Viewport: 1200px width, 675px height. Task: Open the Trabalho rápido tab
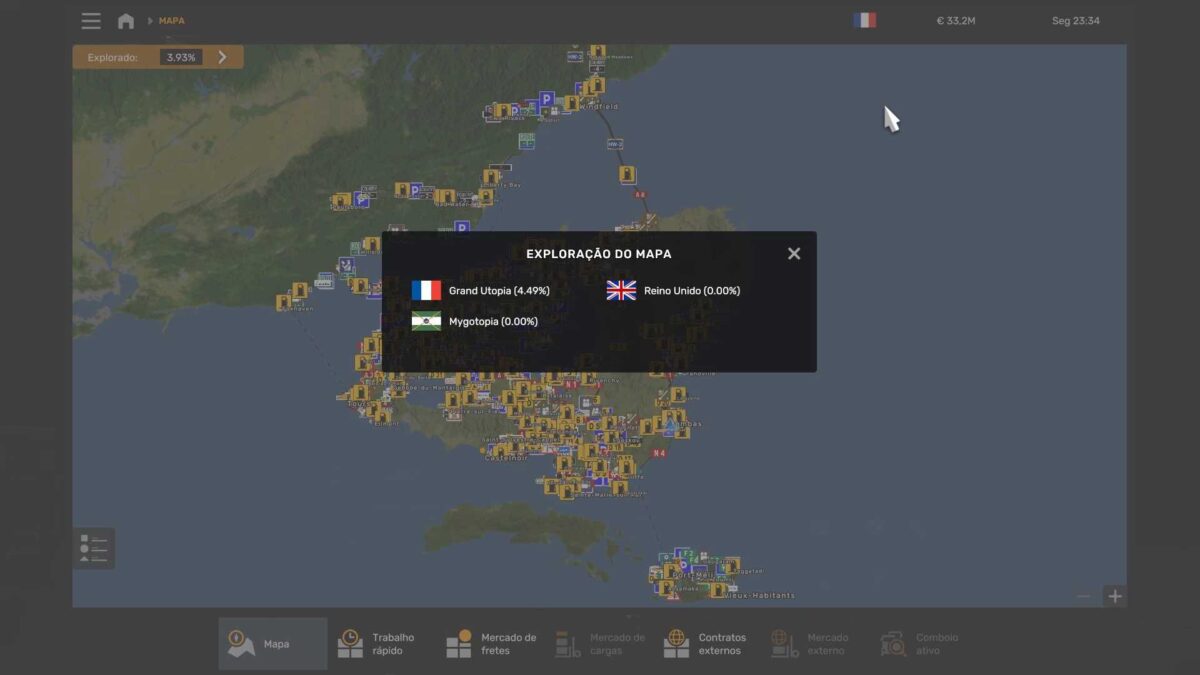(380, 644)
